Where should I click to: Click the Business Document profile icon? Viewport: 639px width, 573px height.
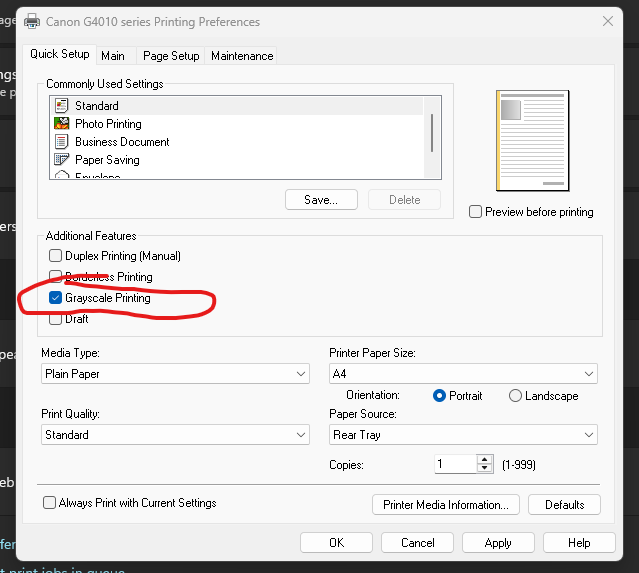62,141
